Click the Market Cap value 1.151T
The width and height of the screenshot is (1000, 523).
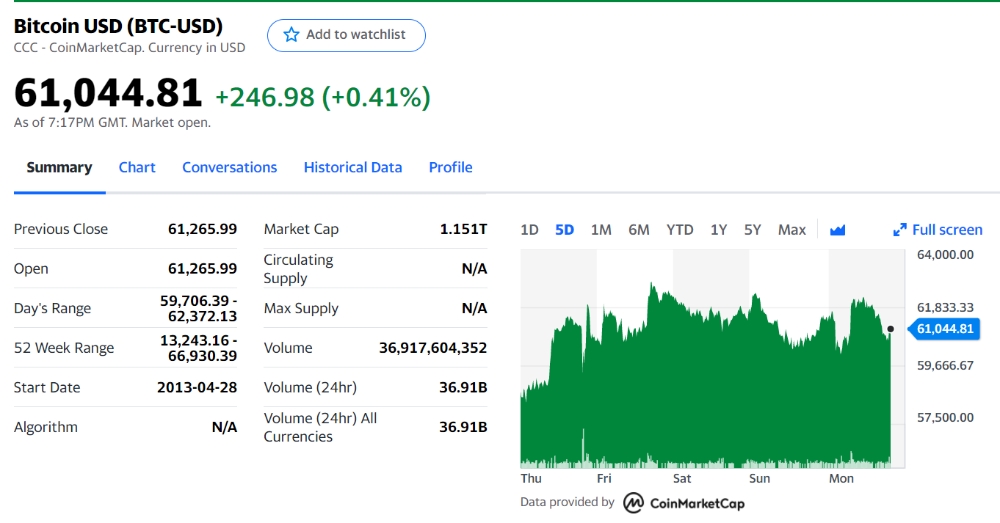pyautogui.click(x=464, y=229)
